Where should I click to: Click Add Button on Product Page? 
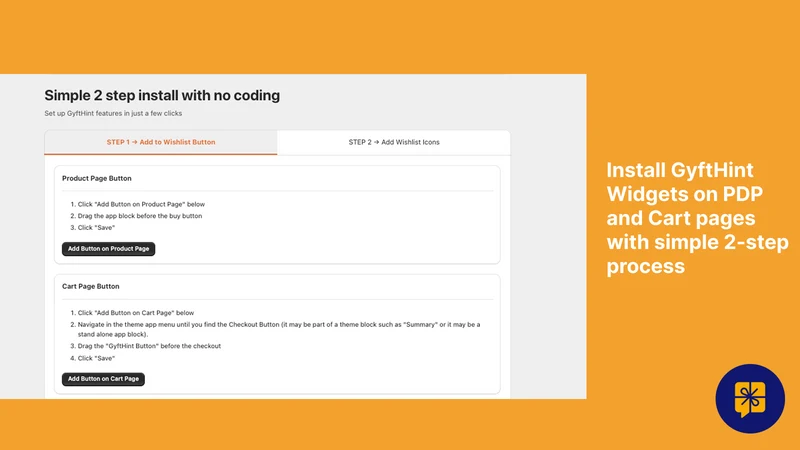pyautogui.click(x=109, y=249)
